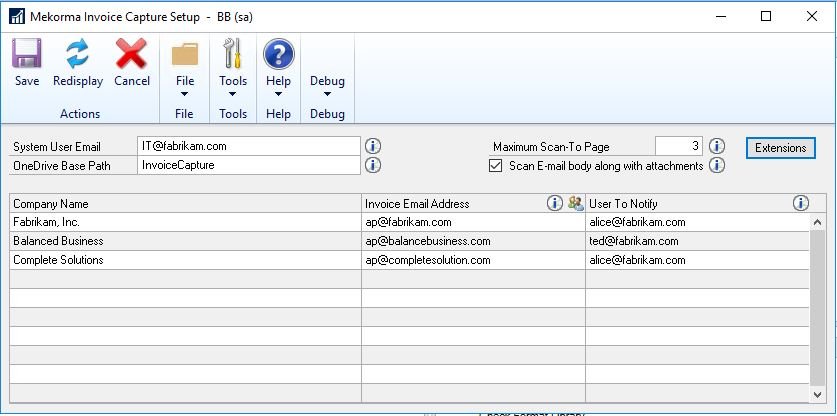Click info icon beside Maximum Scan-To Page
Image resolution: width=837 pixels, height=416 pixels.
(x=716, y=146)
